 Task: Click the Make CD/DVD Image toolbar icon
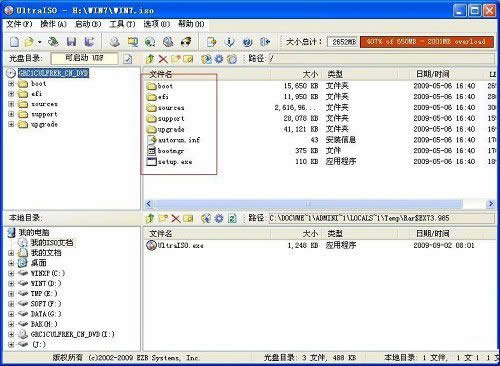115,42
